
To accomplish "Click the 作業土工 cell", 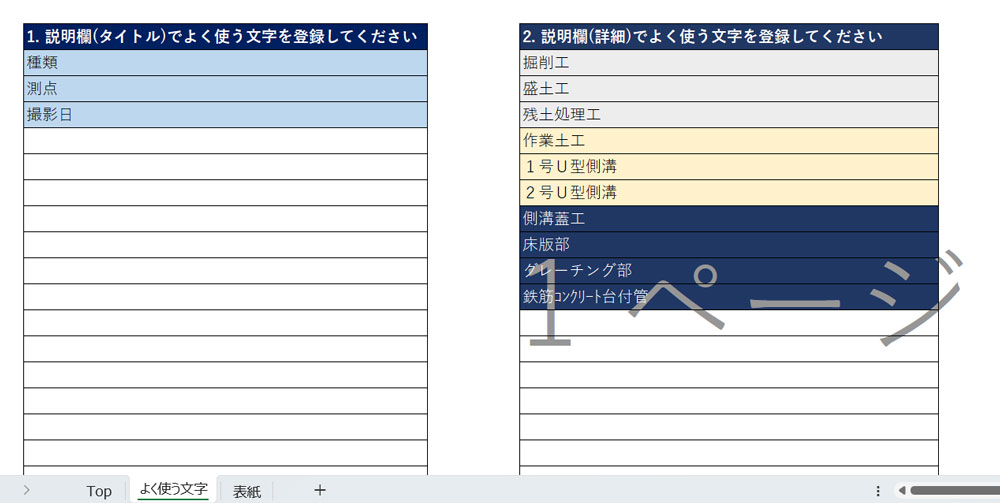I will coord(728,141).
